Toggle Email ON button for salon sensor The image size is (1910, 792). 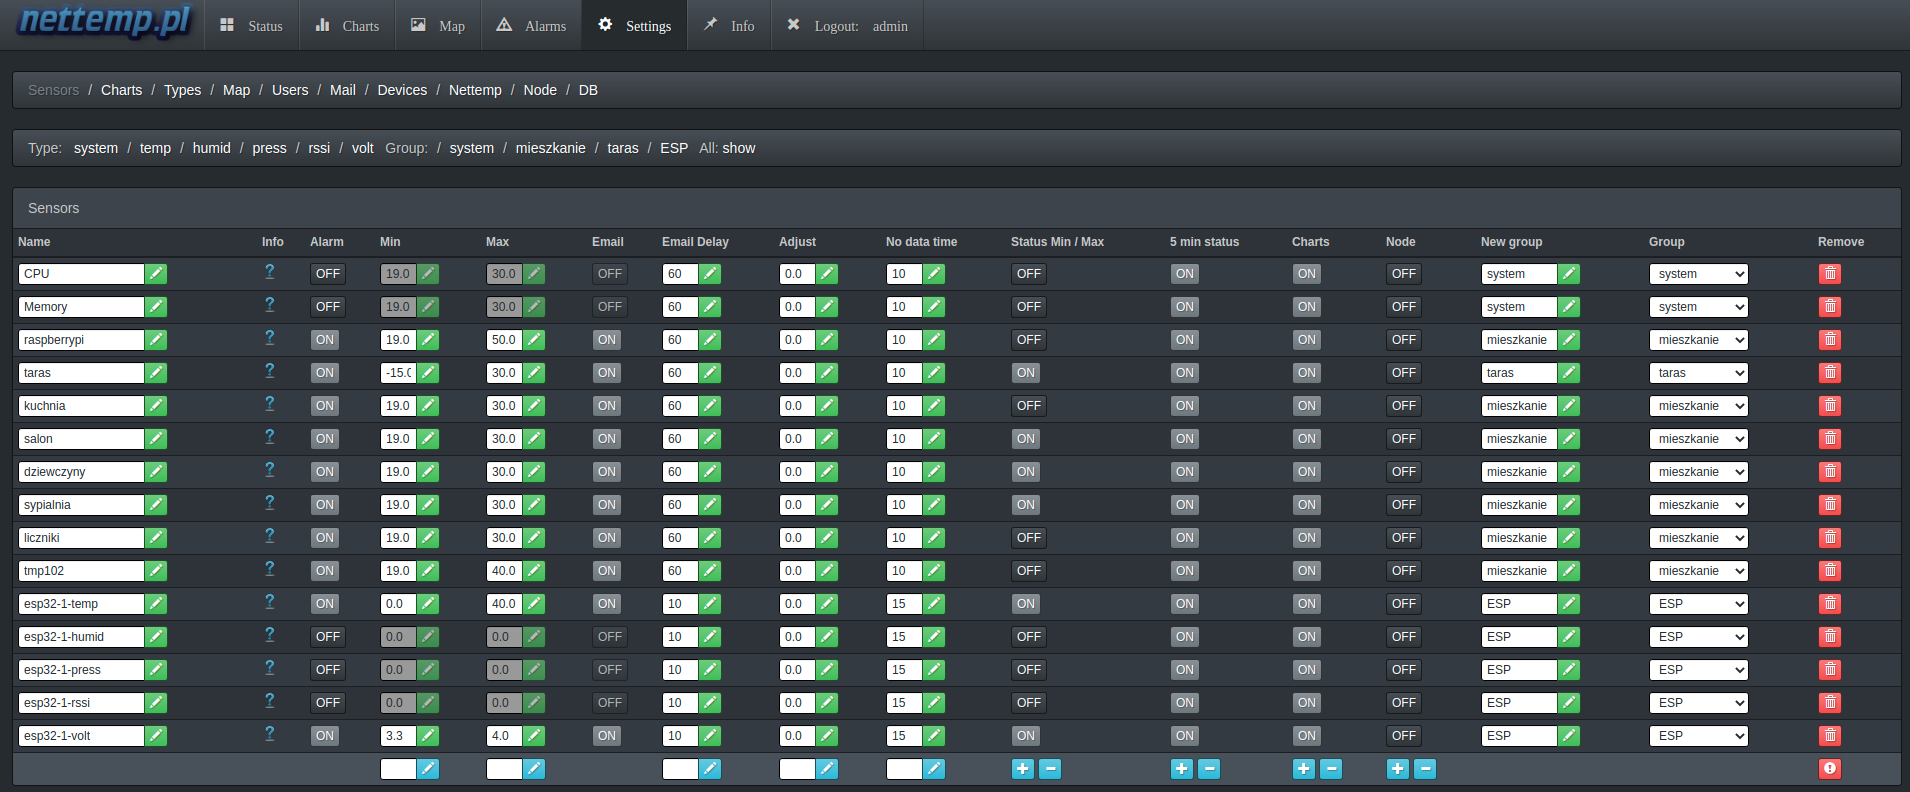607,439
